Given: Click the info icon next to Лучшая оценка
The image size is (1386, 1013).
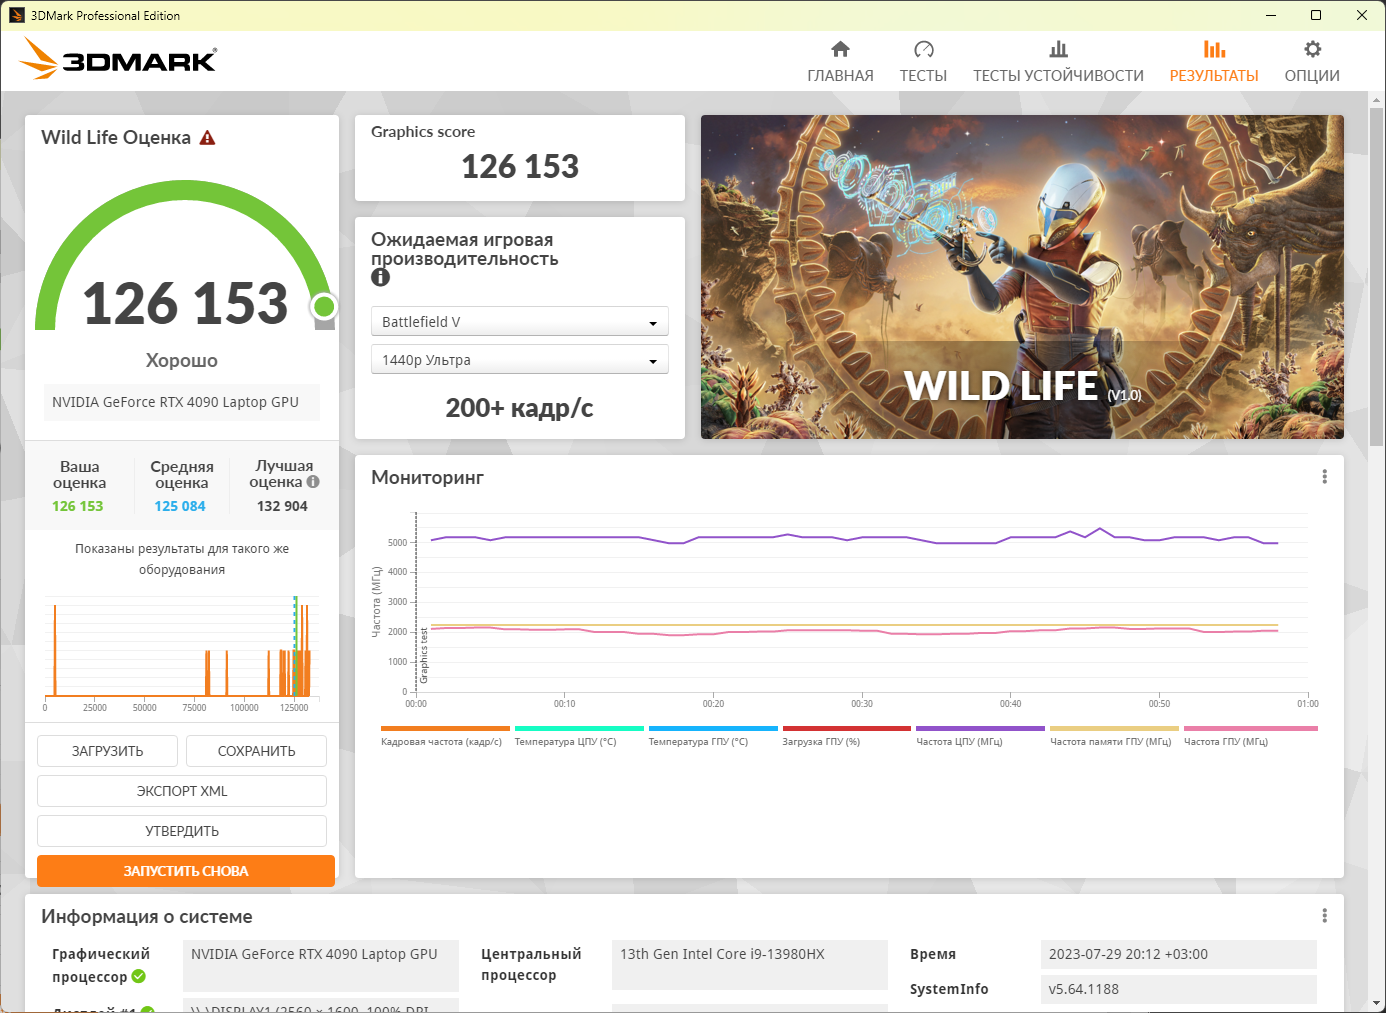Looking at the screenshot, I should point(313,482).
